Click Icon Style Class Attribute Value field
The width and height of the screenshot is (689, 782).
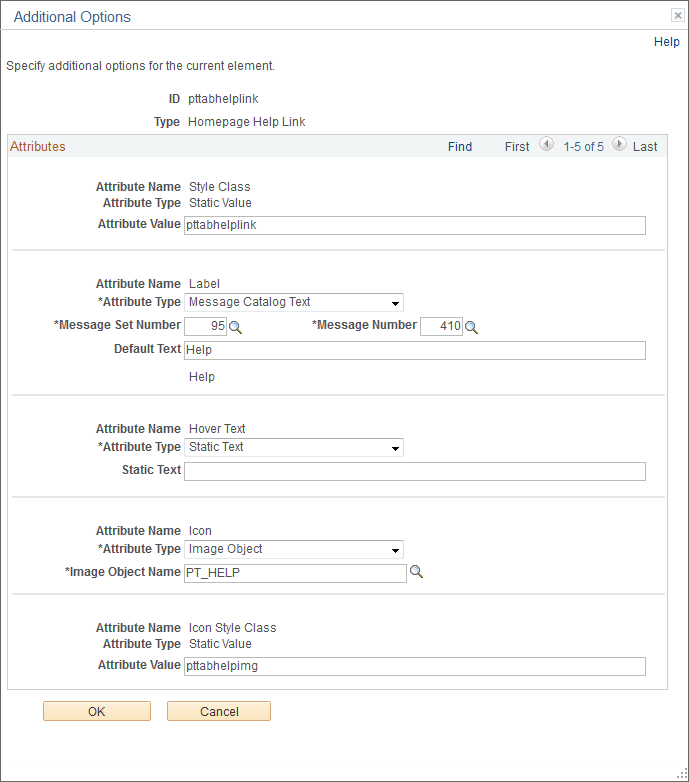point(415,666)
